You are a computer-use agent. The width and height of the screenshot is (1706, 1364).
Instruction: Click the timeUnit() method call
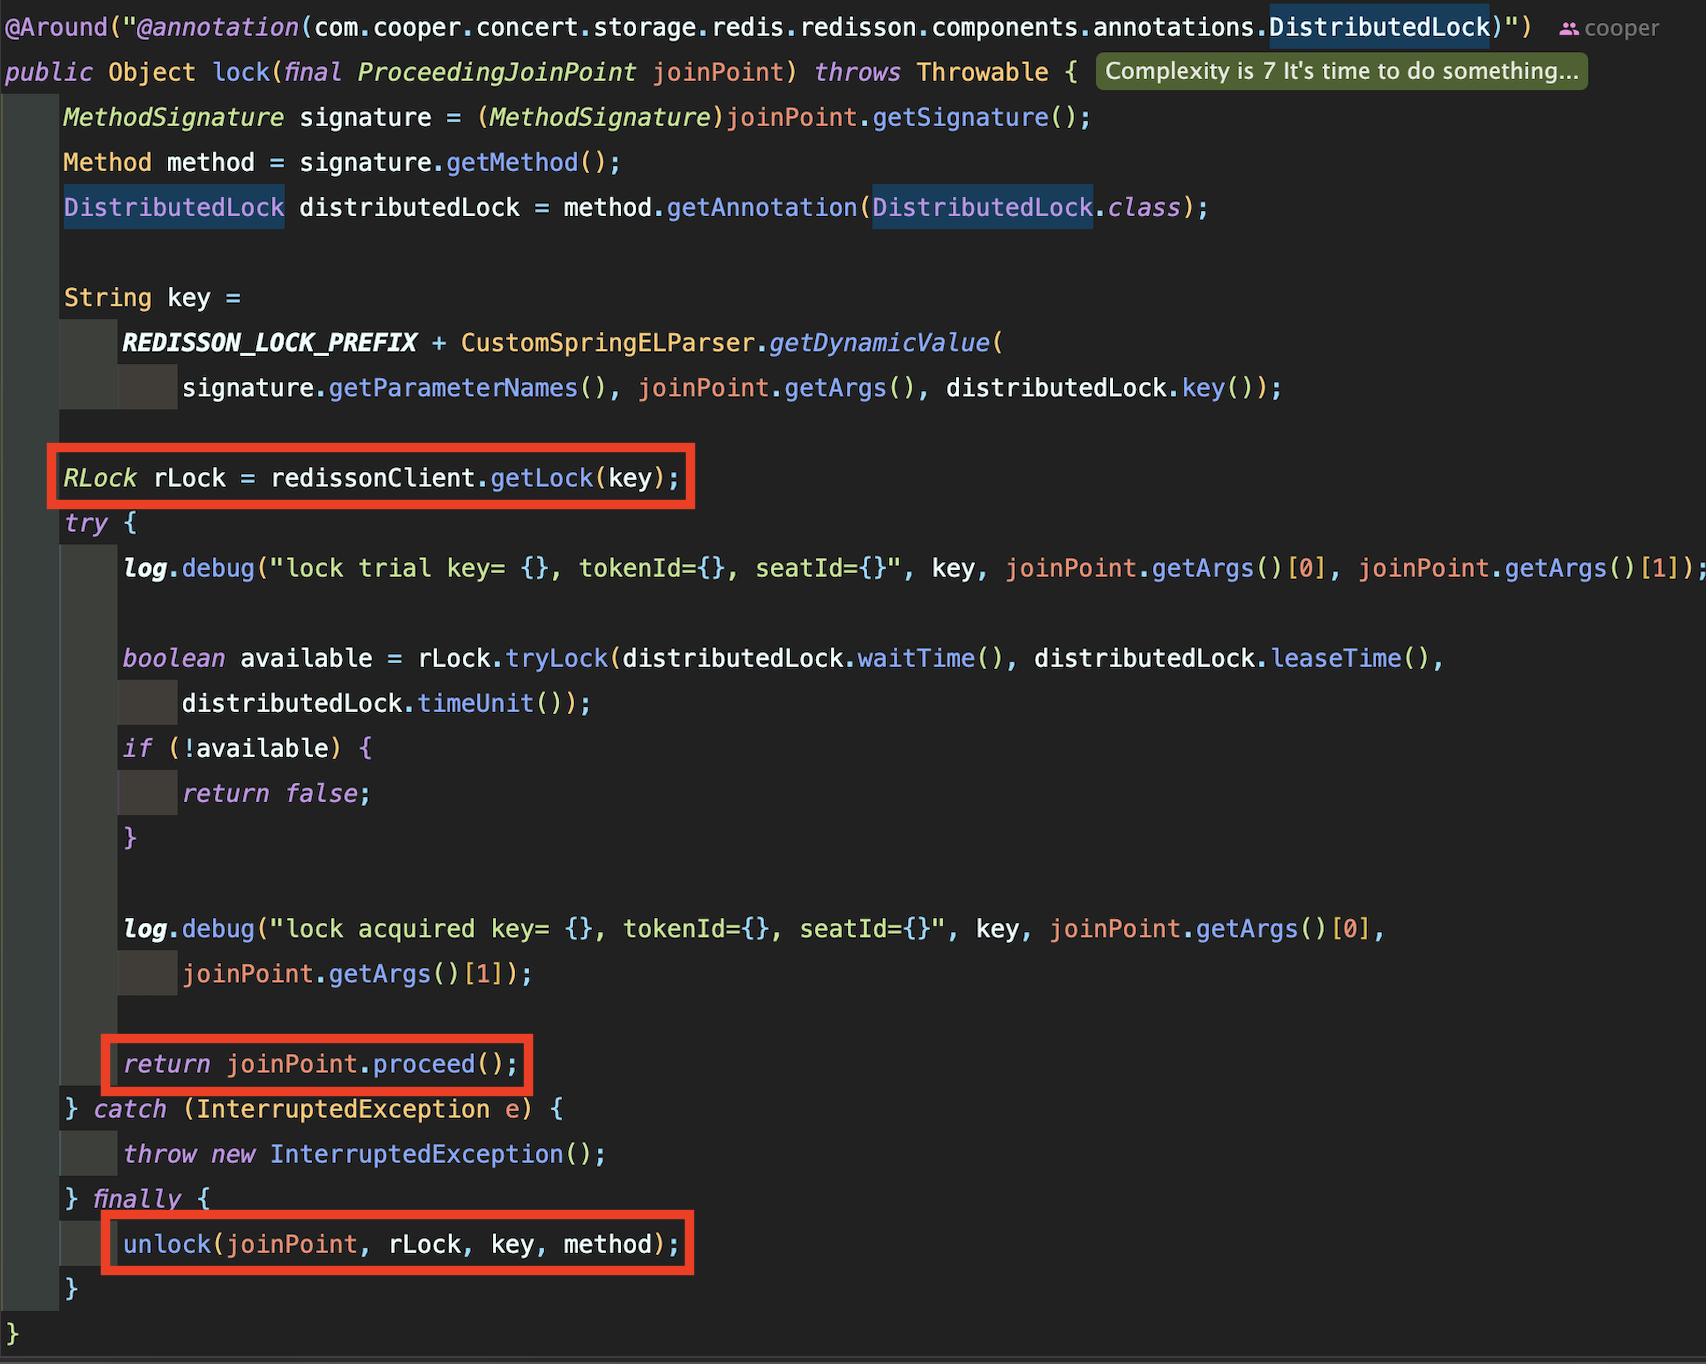pos(489,702)
